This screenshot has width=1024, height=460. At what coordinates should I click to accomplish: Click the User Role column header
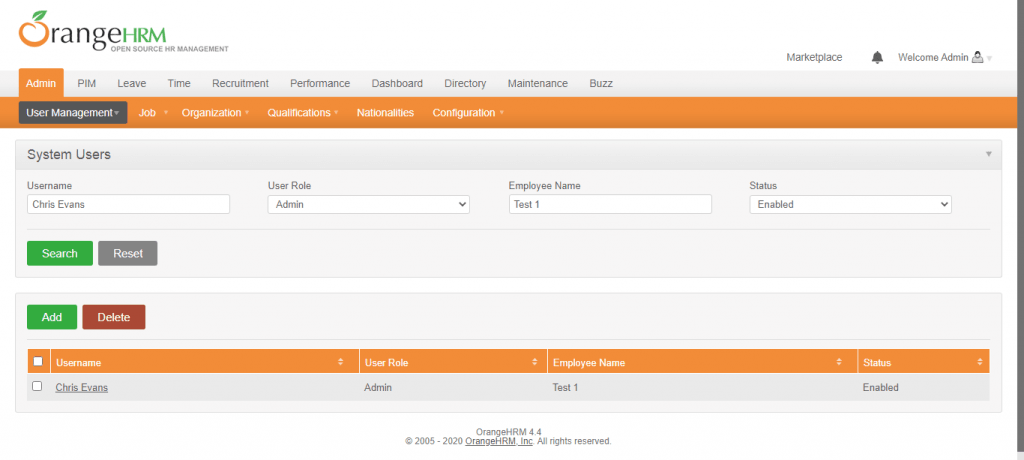[387, 363]
